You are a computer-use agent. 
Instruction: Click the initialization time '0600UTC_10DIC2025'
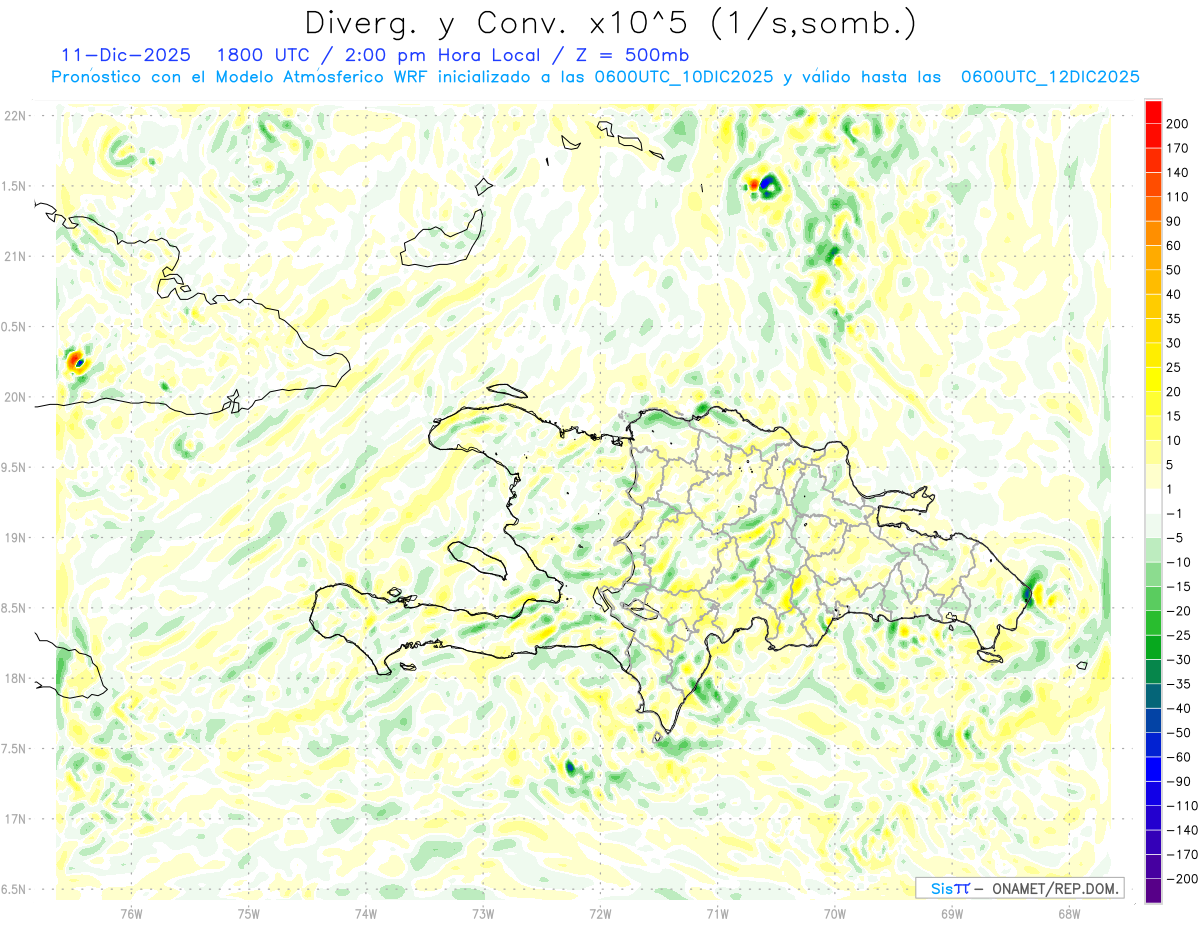683,77
